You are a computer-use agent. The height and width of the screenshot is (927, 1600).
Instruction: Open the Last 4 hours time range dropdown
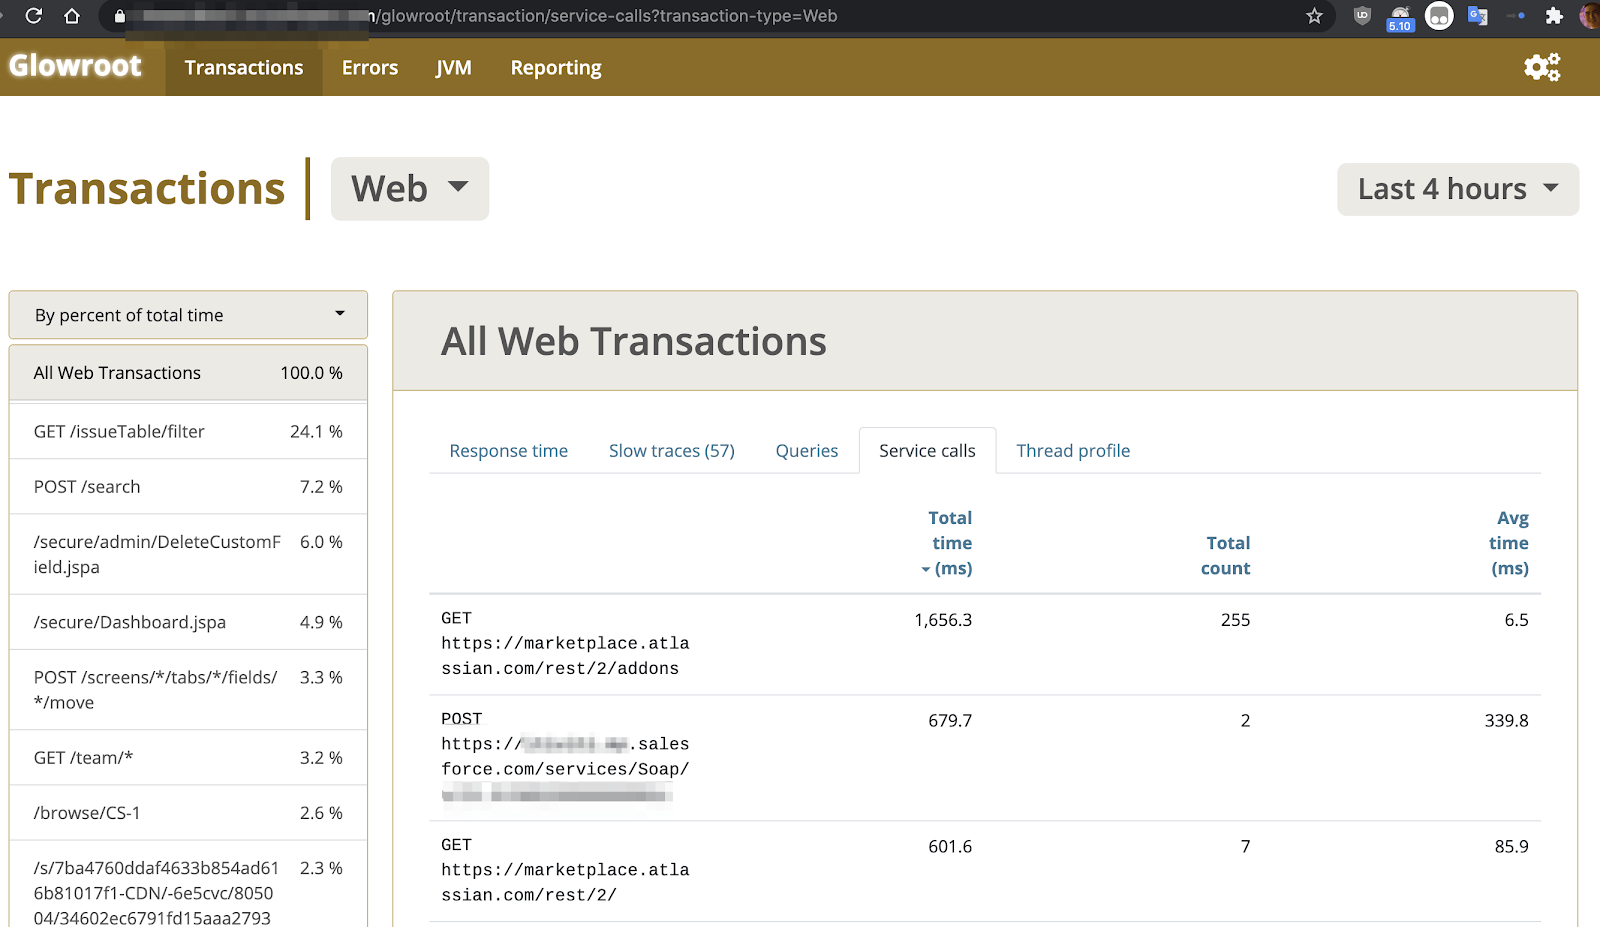pos(1458,189)
